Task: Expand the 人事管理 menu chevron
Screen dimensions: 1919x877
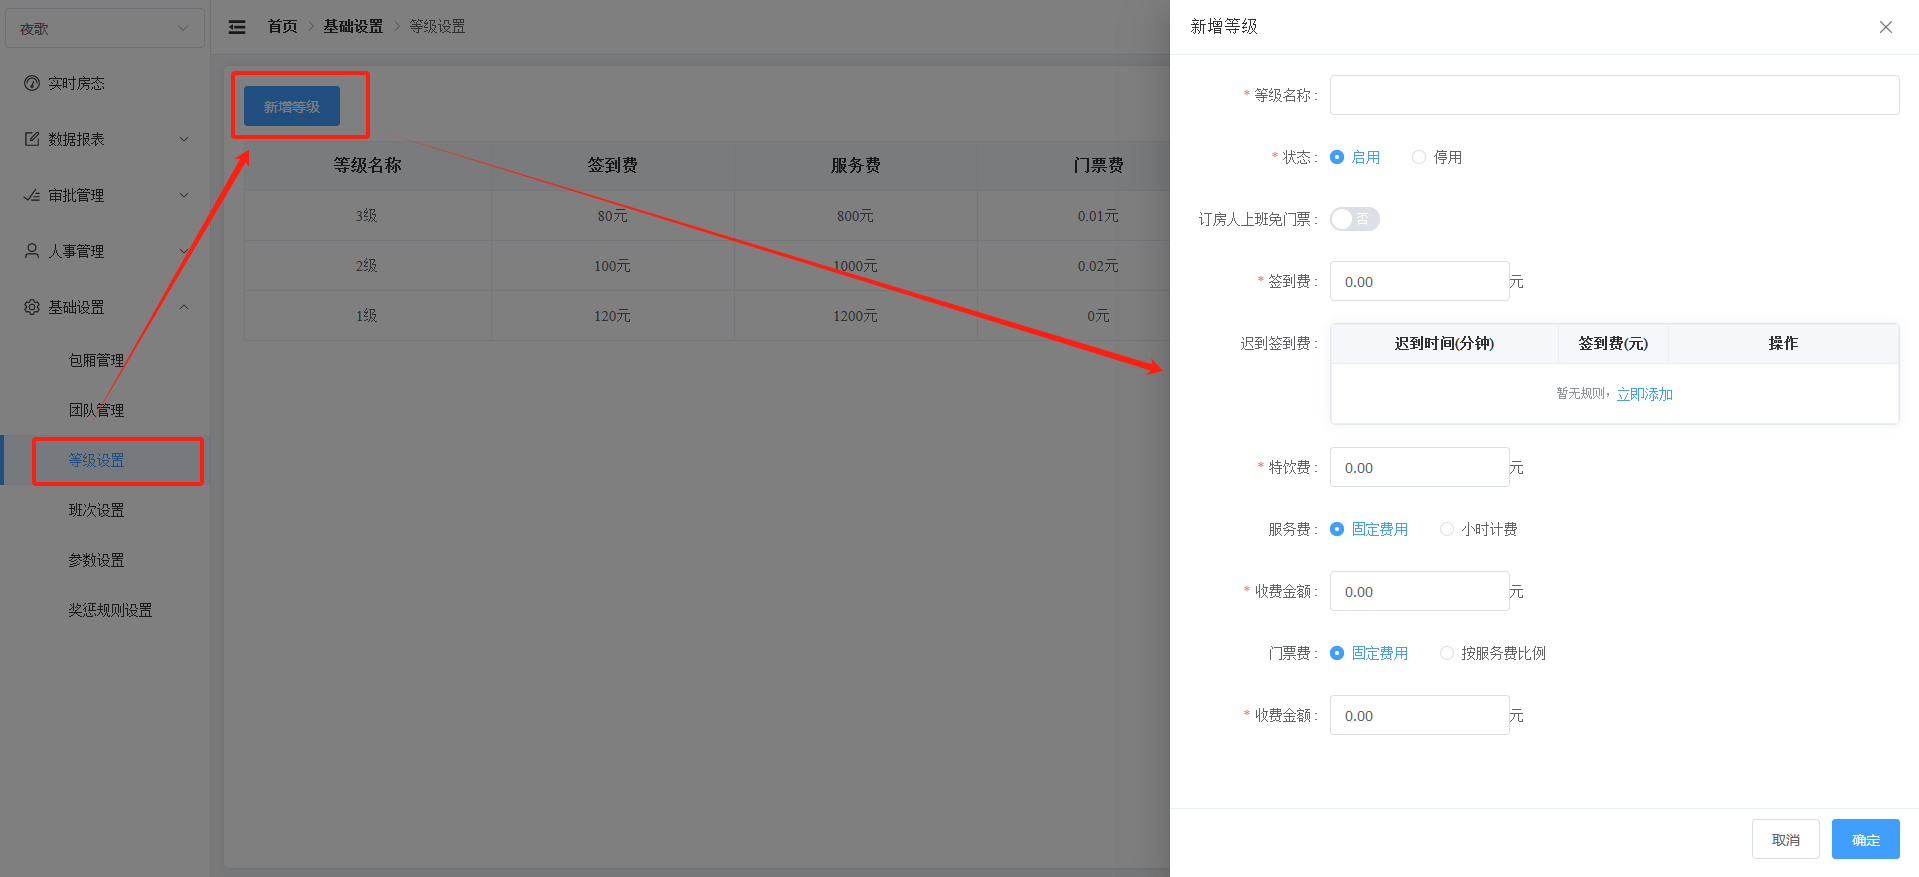Action: point(184,251)
